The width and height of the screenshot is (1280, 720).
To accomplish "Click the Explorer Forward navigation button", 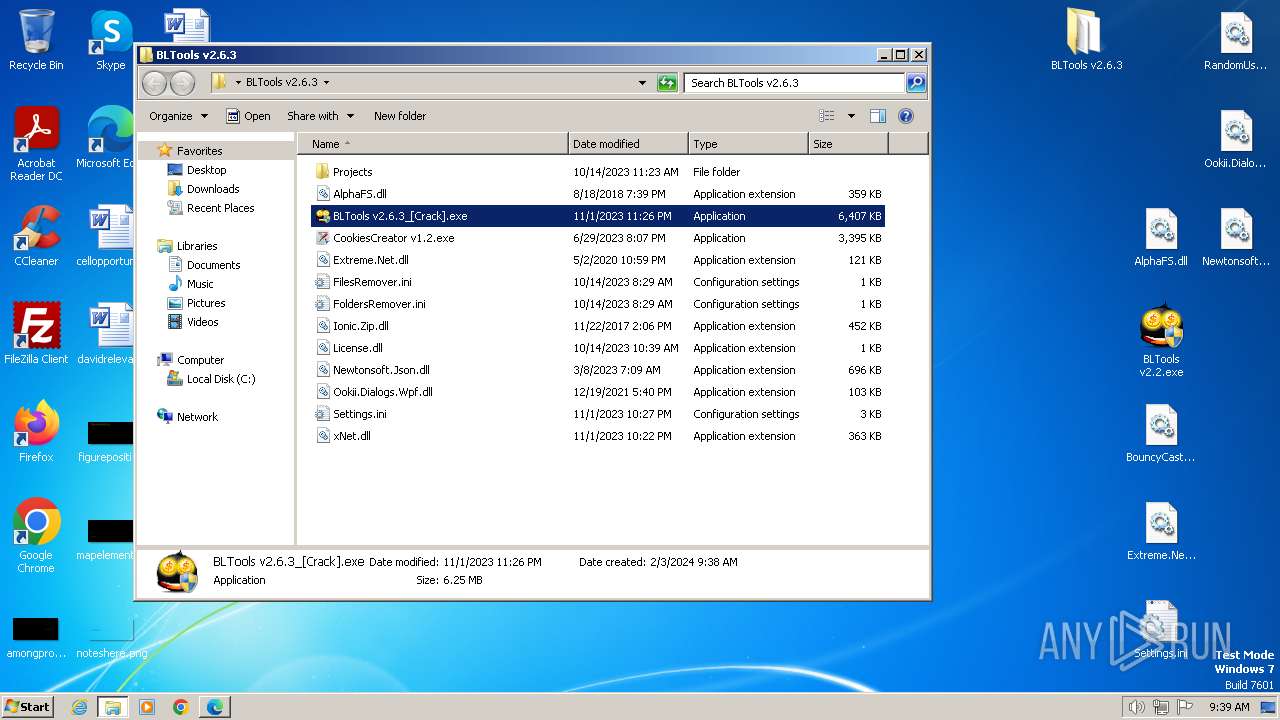I will point(182,83).
